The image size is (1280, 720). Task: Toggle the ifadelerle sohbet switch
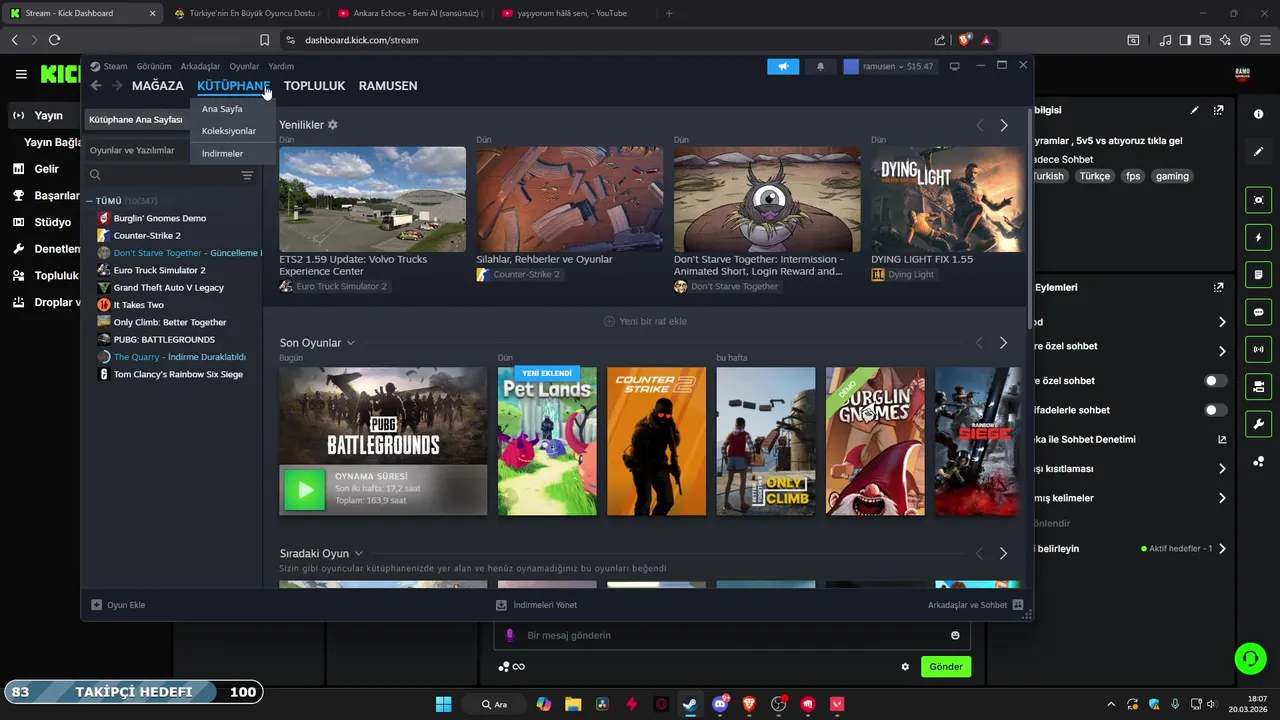[1215, 410]
